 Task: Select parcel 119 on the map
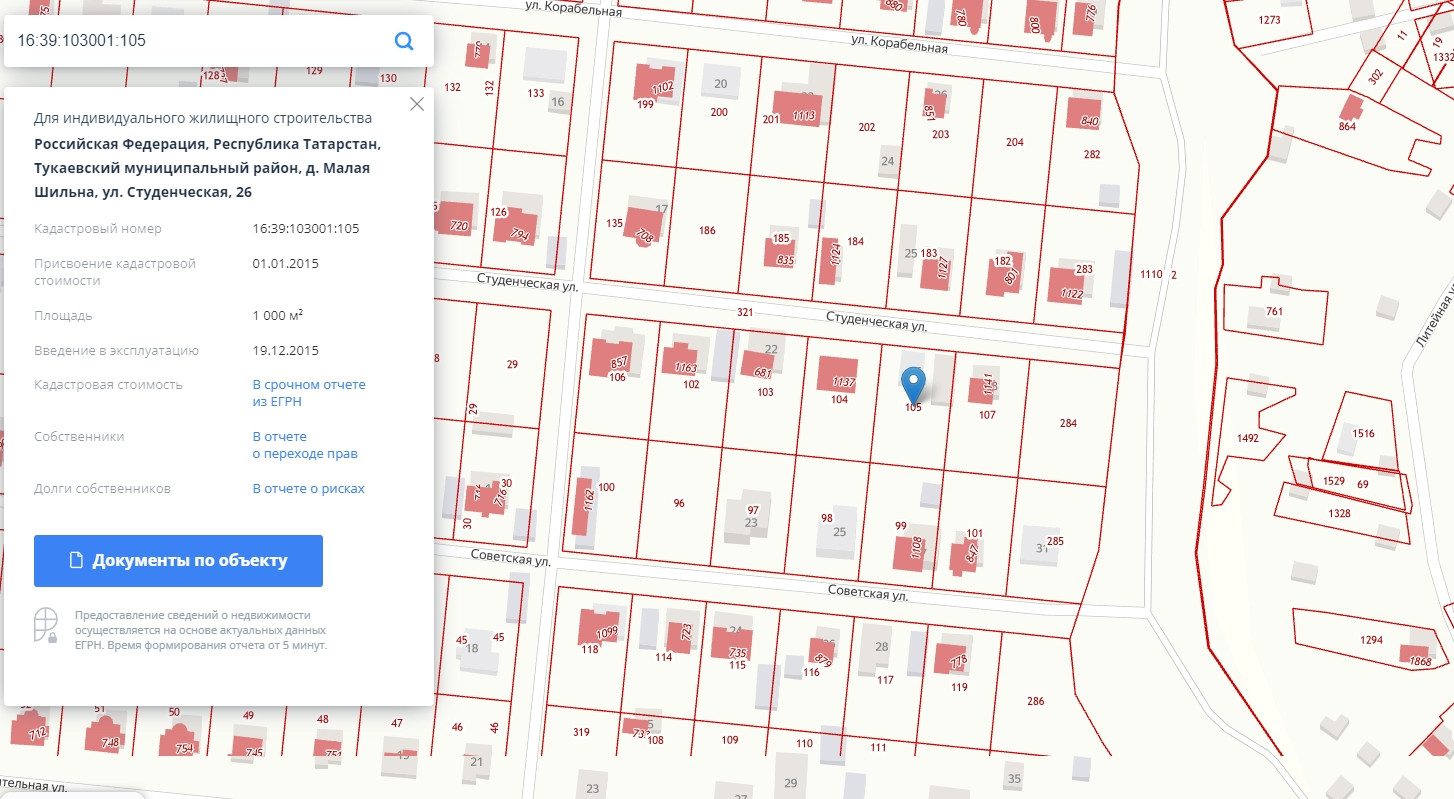(x=960, y=687)
